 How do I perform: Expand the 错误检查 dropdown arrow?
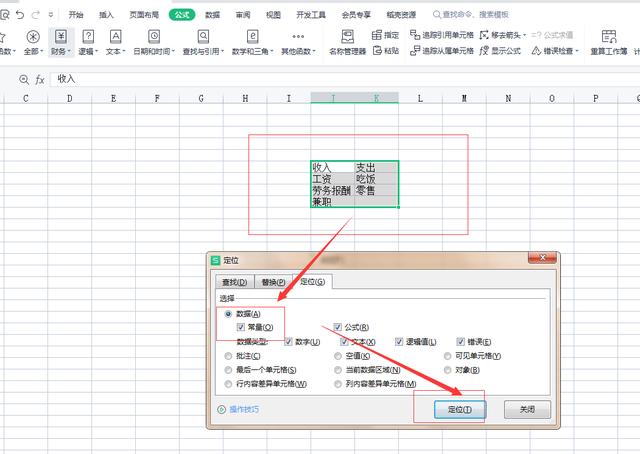[577, 51]
